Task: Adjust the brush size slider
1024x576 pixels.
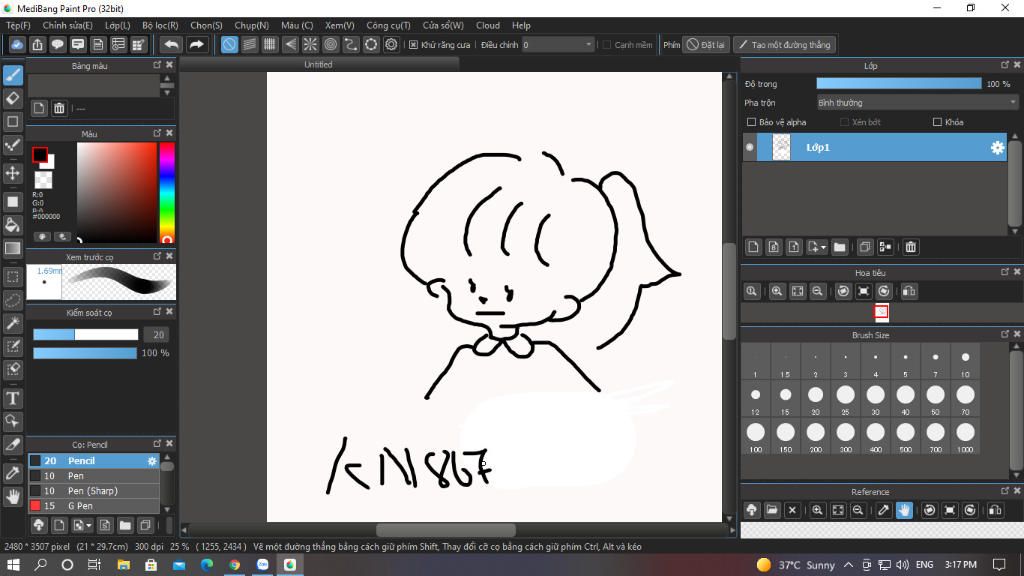Action: click(86, 334)
